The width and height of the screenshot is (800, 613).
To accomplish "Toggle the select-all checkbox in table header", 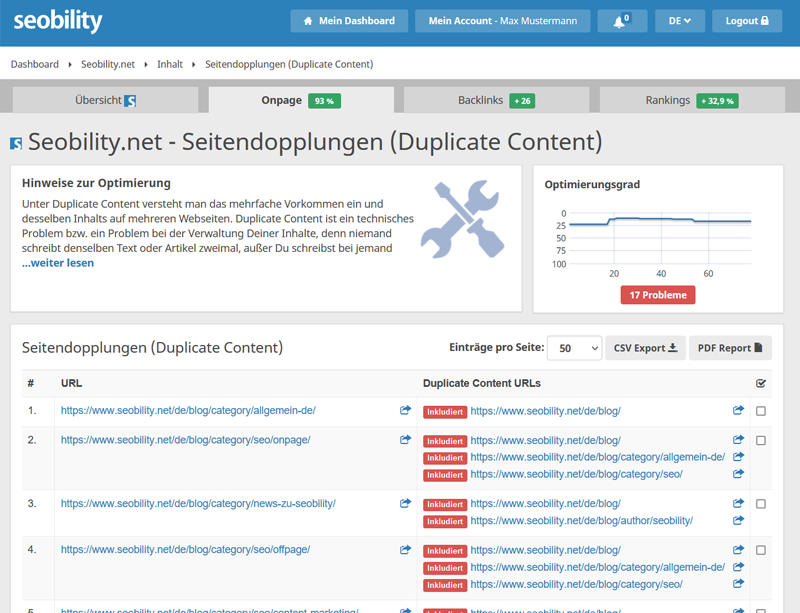I will click(x=761, y=383).
